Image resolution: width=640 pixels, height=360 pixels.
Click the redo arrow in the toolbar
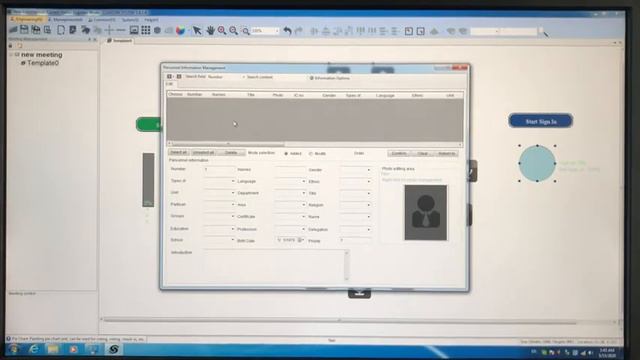tap(299, 31)
